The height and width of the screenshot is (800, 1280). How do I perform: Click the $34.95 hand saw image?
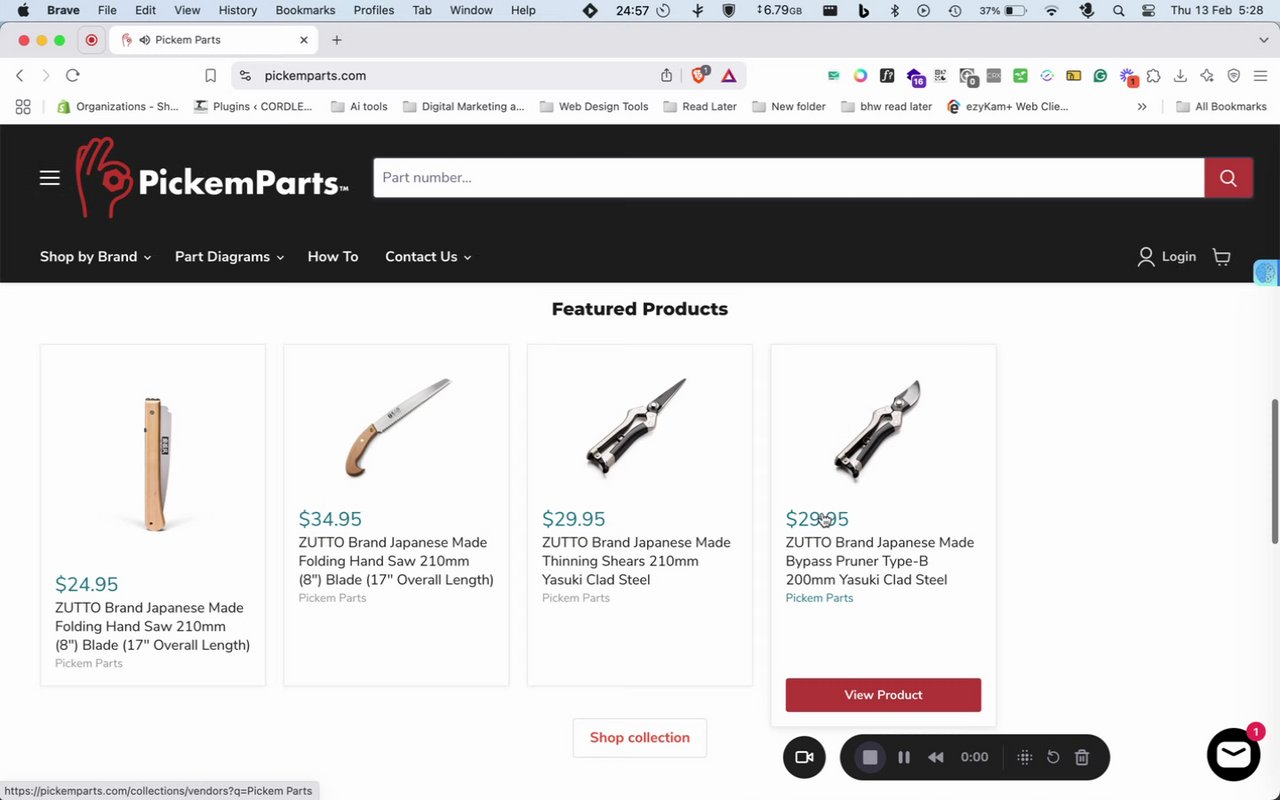tap(397, 427)
